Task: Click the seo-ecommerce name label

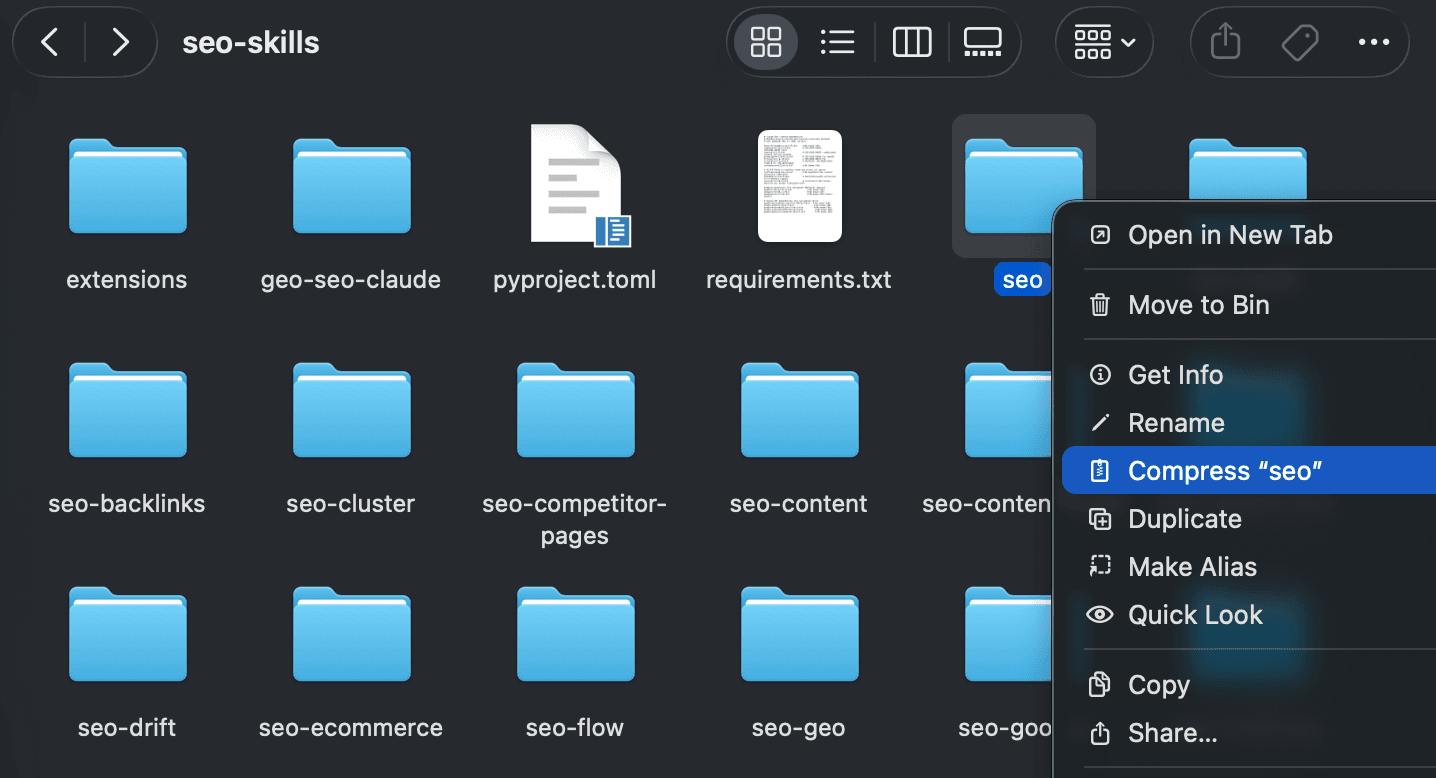Action: point(351,728)
